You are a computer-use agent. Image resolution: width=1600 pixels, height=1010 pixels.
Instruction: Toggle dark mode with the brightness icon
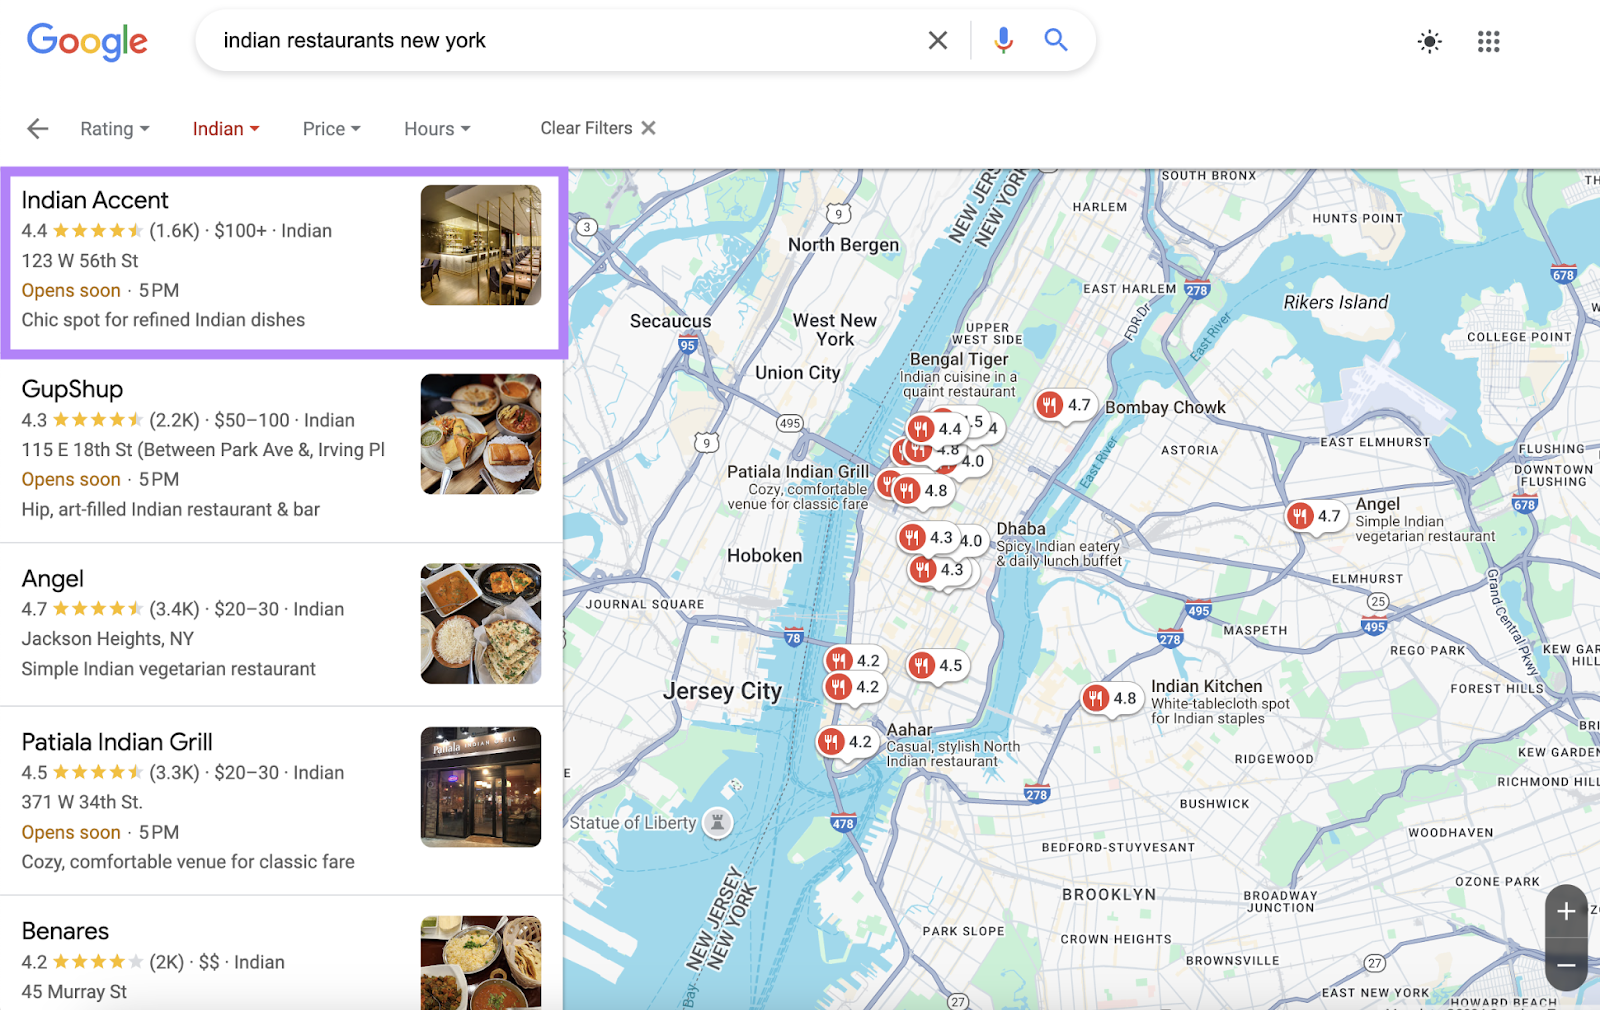(x=1429, y=41)
